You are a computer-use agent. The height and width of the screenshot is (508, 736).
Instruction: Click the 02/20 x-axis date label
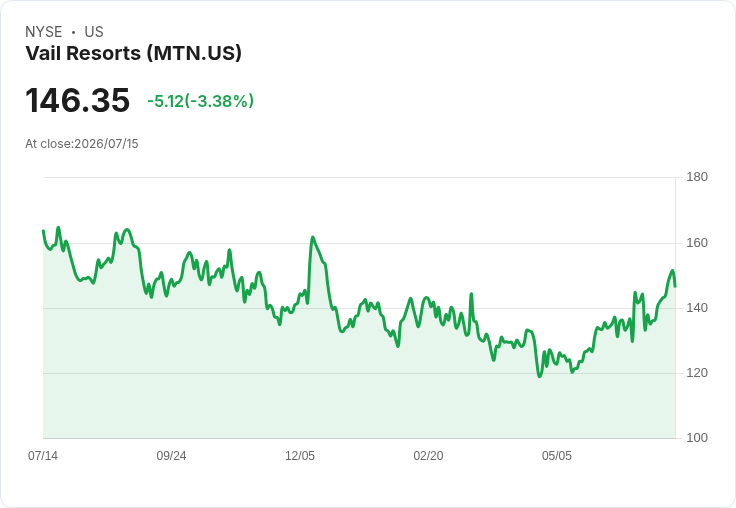(x=428, y=456)
